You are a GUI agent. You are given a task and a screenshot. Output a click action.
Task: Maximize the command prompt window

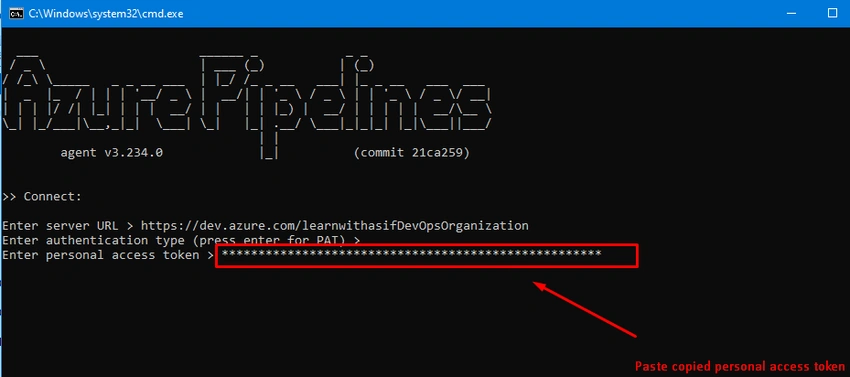pyautogui.click(x=832, y=14)
